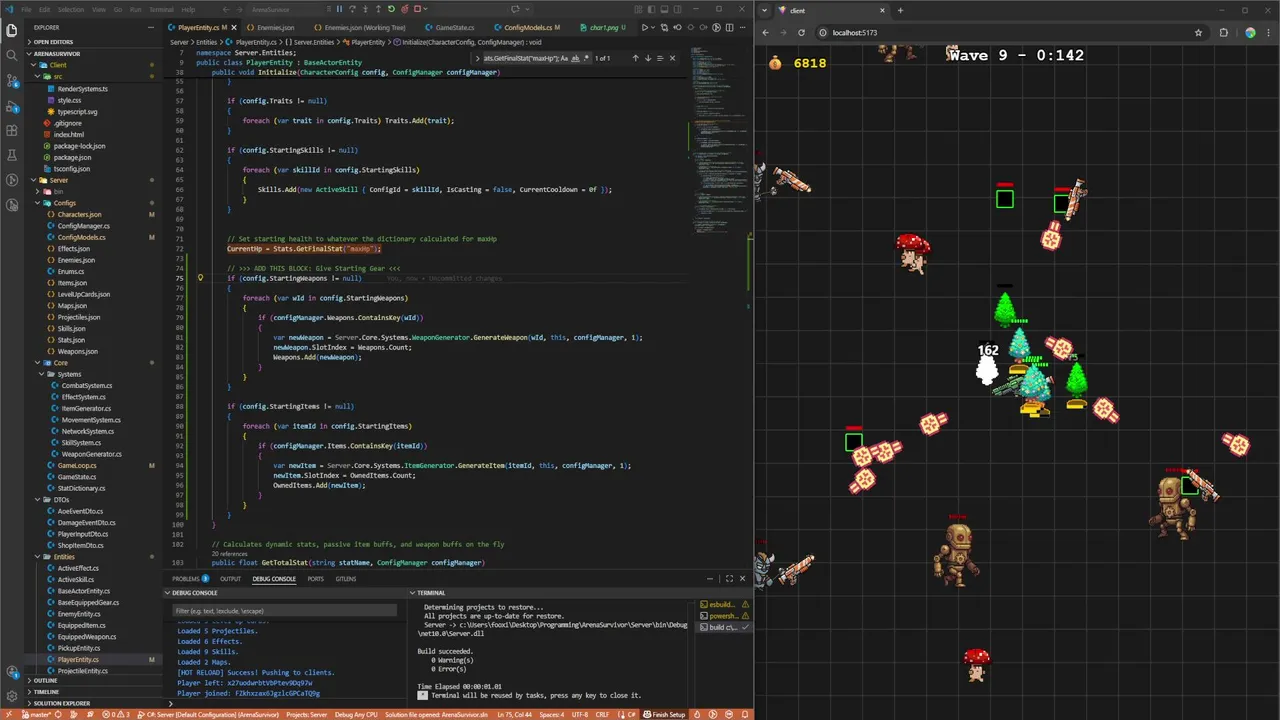Image resolution: width=1280 pixels, height=720 pixels.
Task: Click the debug Step Over button
Action: pos(352,9)
